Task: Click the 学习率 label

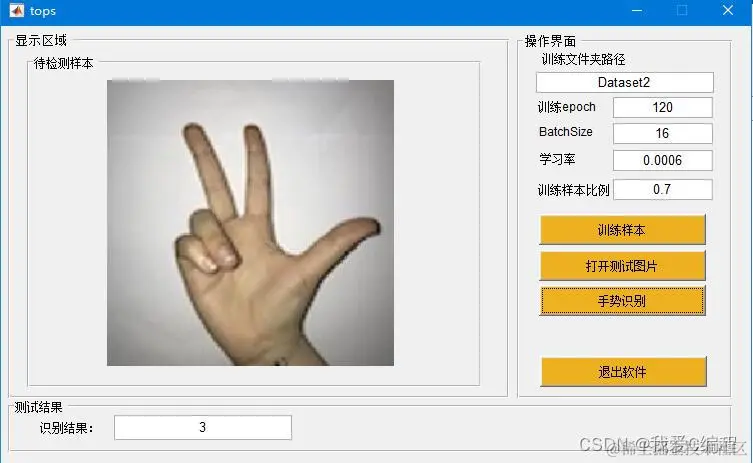Action: coord(557,159)
